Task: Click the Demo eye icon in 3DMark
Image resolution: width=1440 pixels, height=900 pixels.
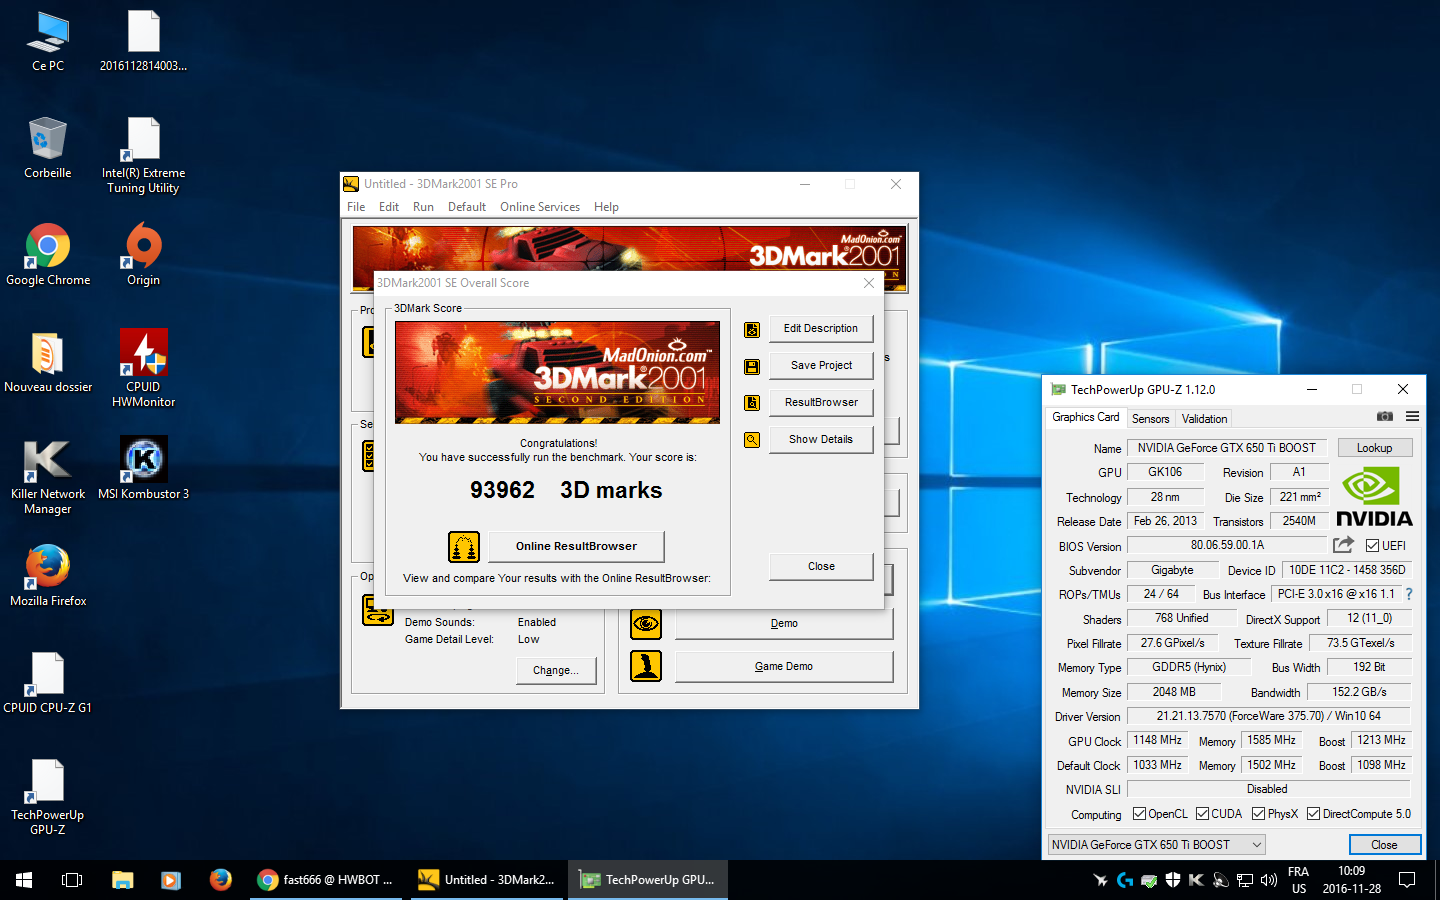Action: pos(646,624)
